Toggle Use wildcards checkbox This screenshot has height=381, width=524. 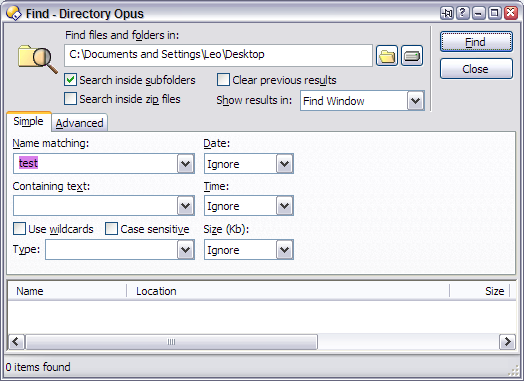tap(19, 229)
